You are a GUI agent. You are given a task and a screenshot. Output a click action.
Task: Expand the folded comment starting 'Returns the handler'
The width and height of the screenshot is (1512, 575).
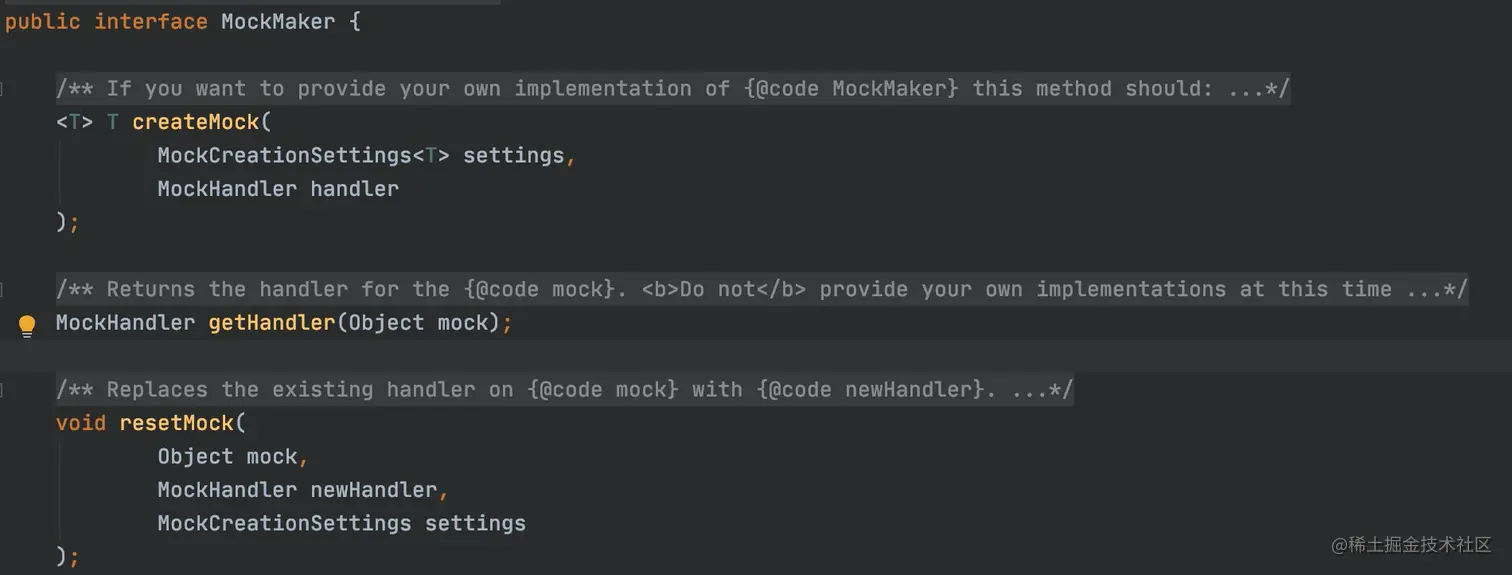762,290
